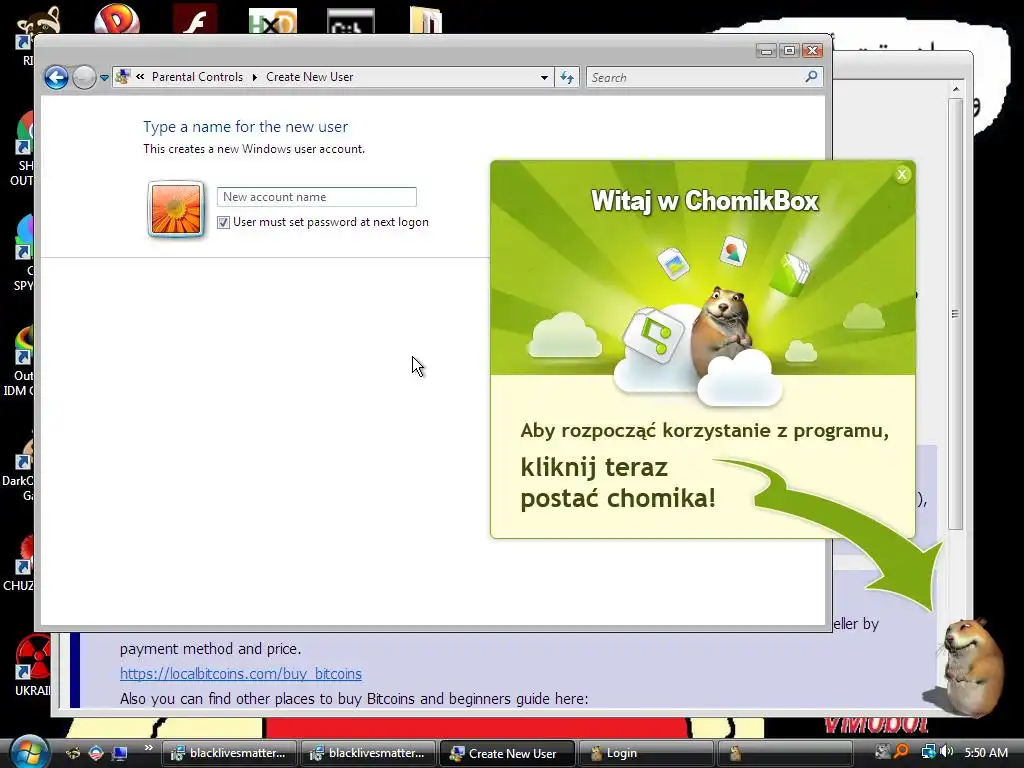Viewport: 1024px width, 768px height.
Task: Click the scroll up arrow in background window
Action: pyautogui.click(x=955, y=89)
